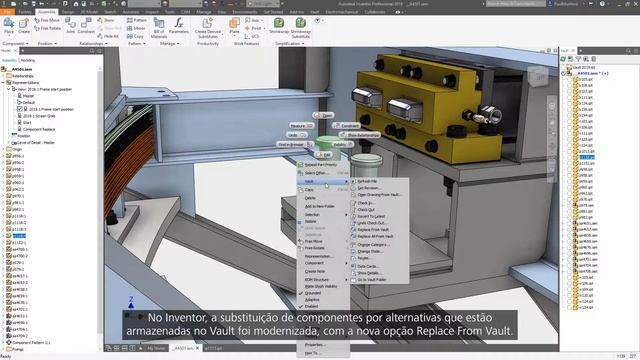Activate the Free Rotate tool in ribbon

47,28
